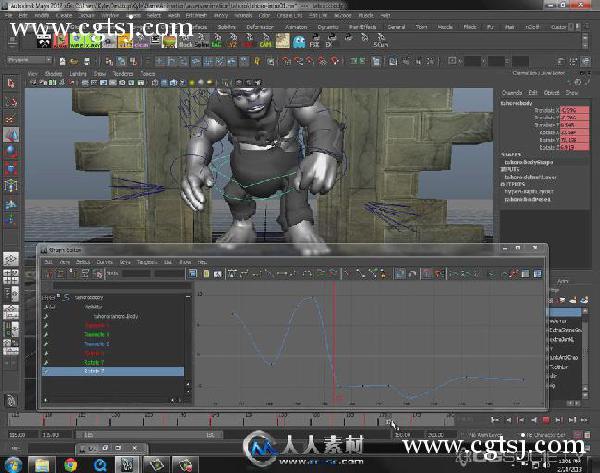Click tahoro:bodyShape under Shapes in Channel Box
The height and width of the screenshot is (473, 600).
point(528,162)
